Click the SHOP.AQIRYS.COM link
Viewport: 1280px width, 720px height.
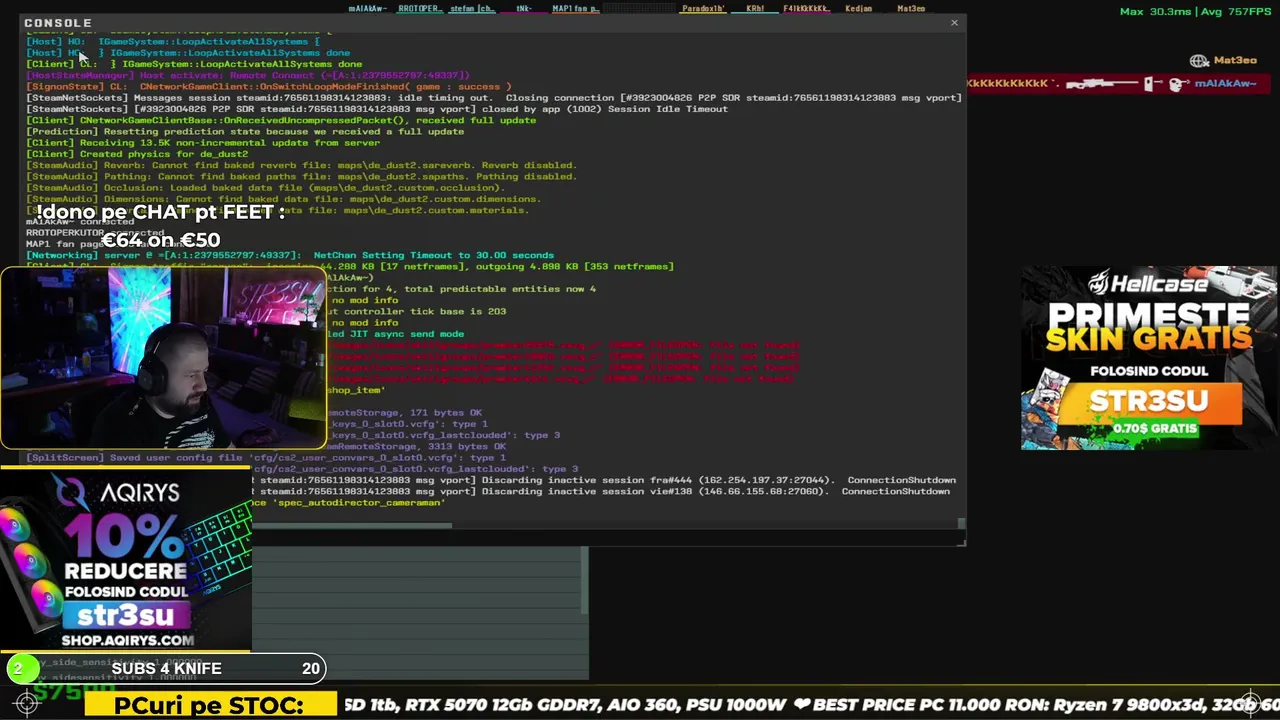point(127,640)
